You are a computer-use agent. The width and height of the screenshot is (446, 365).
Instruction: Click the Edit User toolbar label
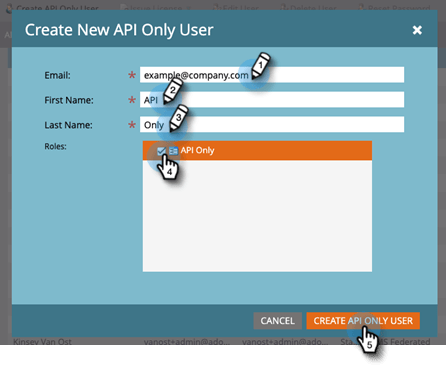240,8
